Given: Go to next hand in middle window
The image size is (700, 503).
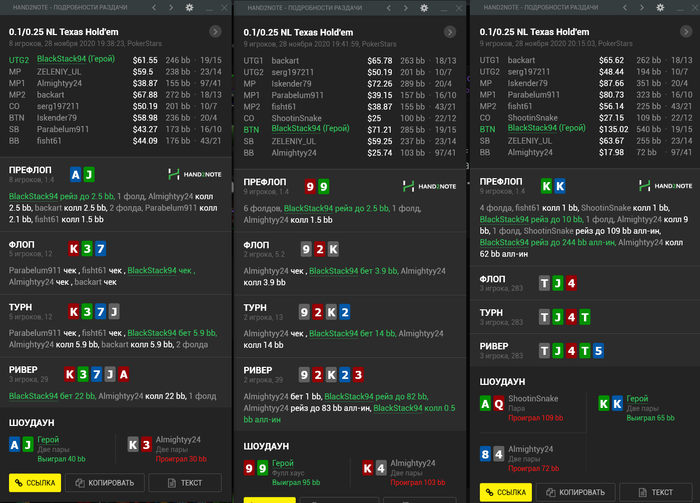Looking at the screenshot, I should [x=405, y=8].
